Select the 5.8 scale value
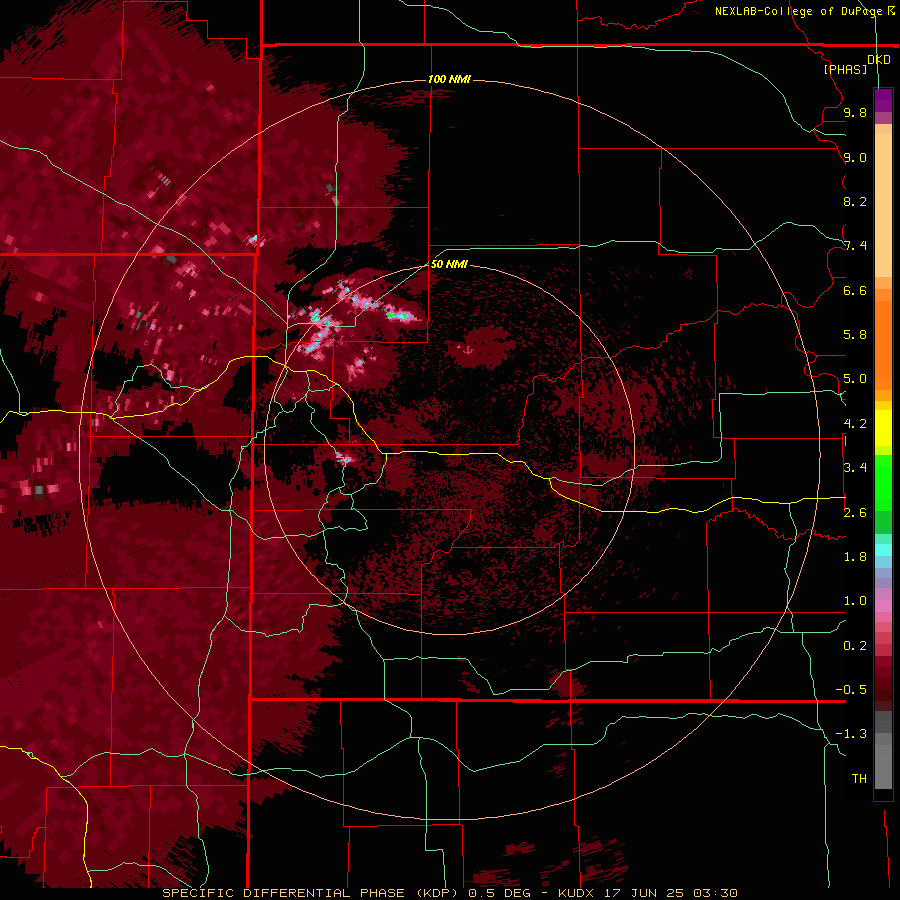The height and width of the screenshot is (900, 900). pos(855,335)
